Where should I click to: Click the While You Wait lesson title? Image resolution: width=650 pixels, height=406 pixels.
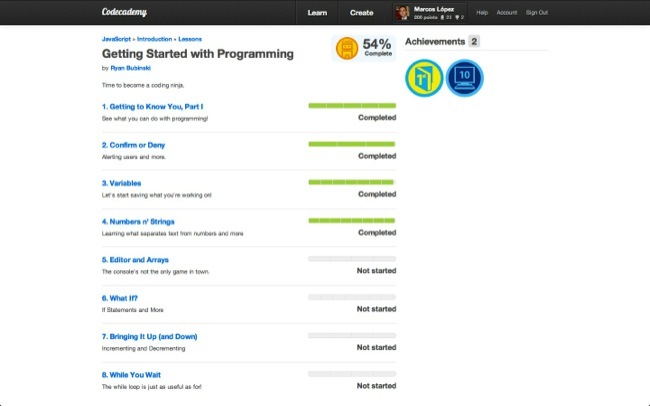133,375
